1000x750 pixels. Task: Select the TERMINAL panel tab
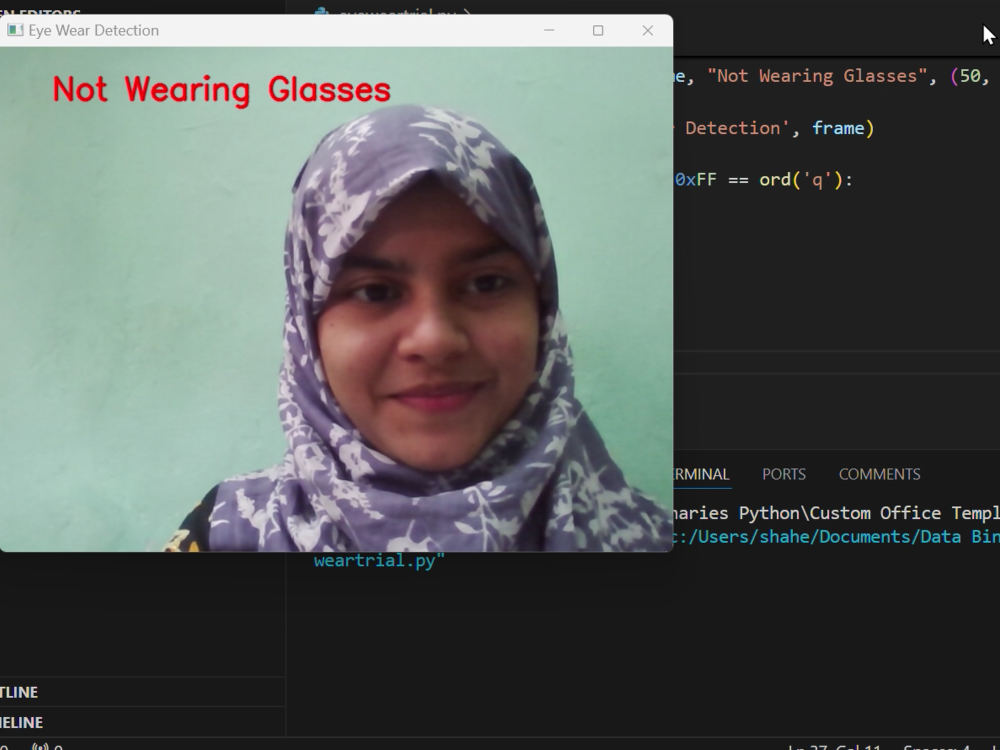pyautogui.click(x=701, y=474)
